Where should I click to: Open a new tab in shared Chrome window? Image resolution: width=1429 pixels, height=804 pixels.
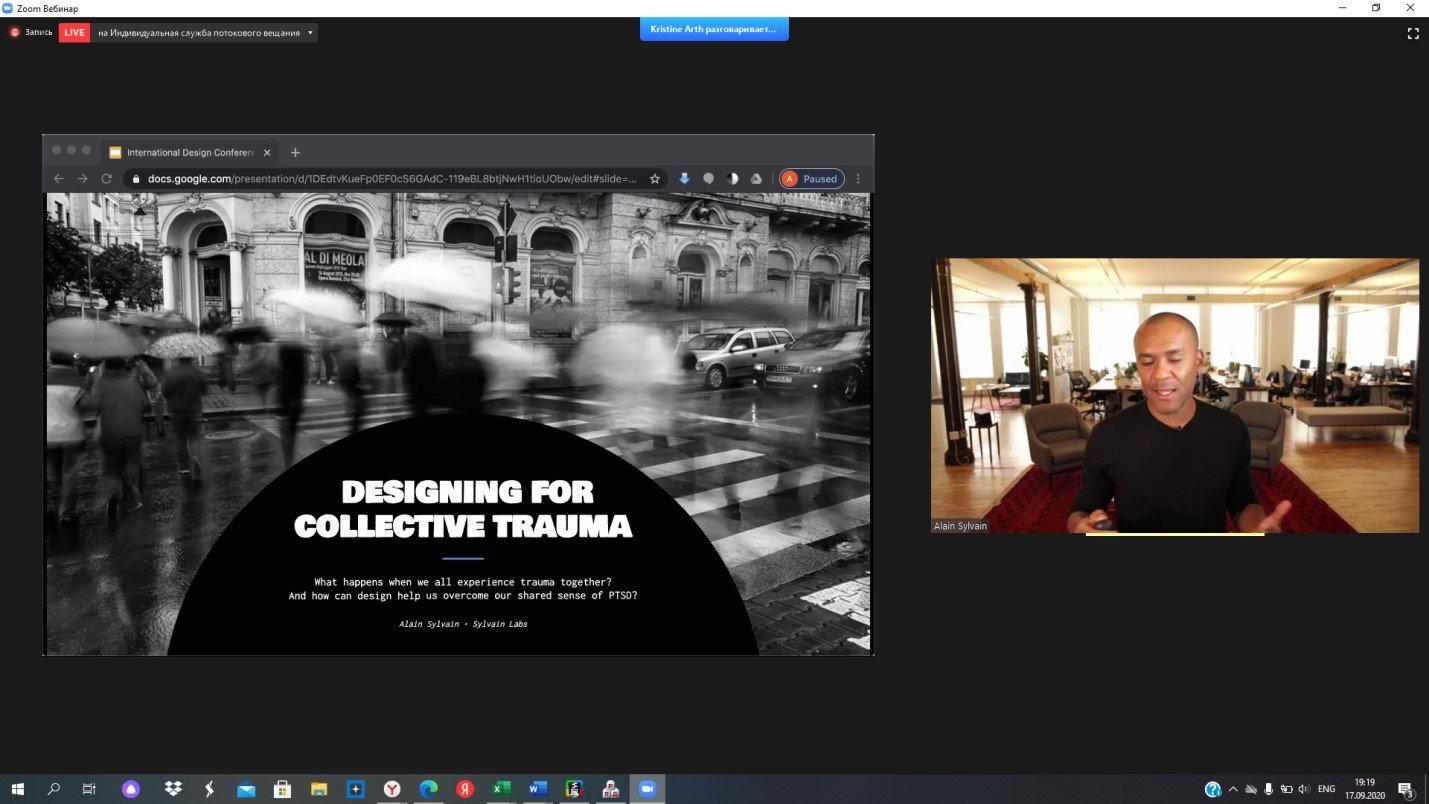(295, 152)
